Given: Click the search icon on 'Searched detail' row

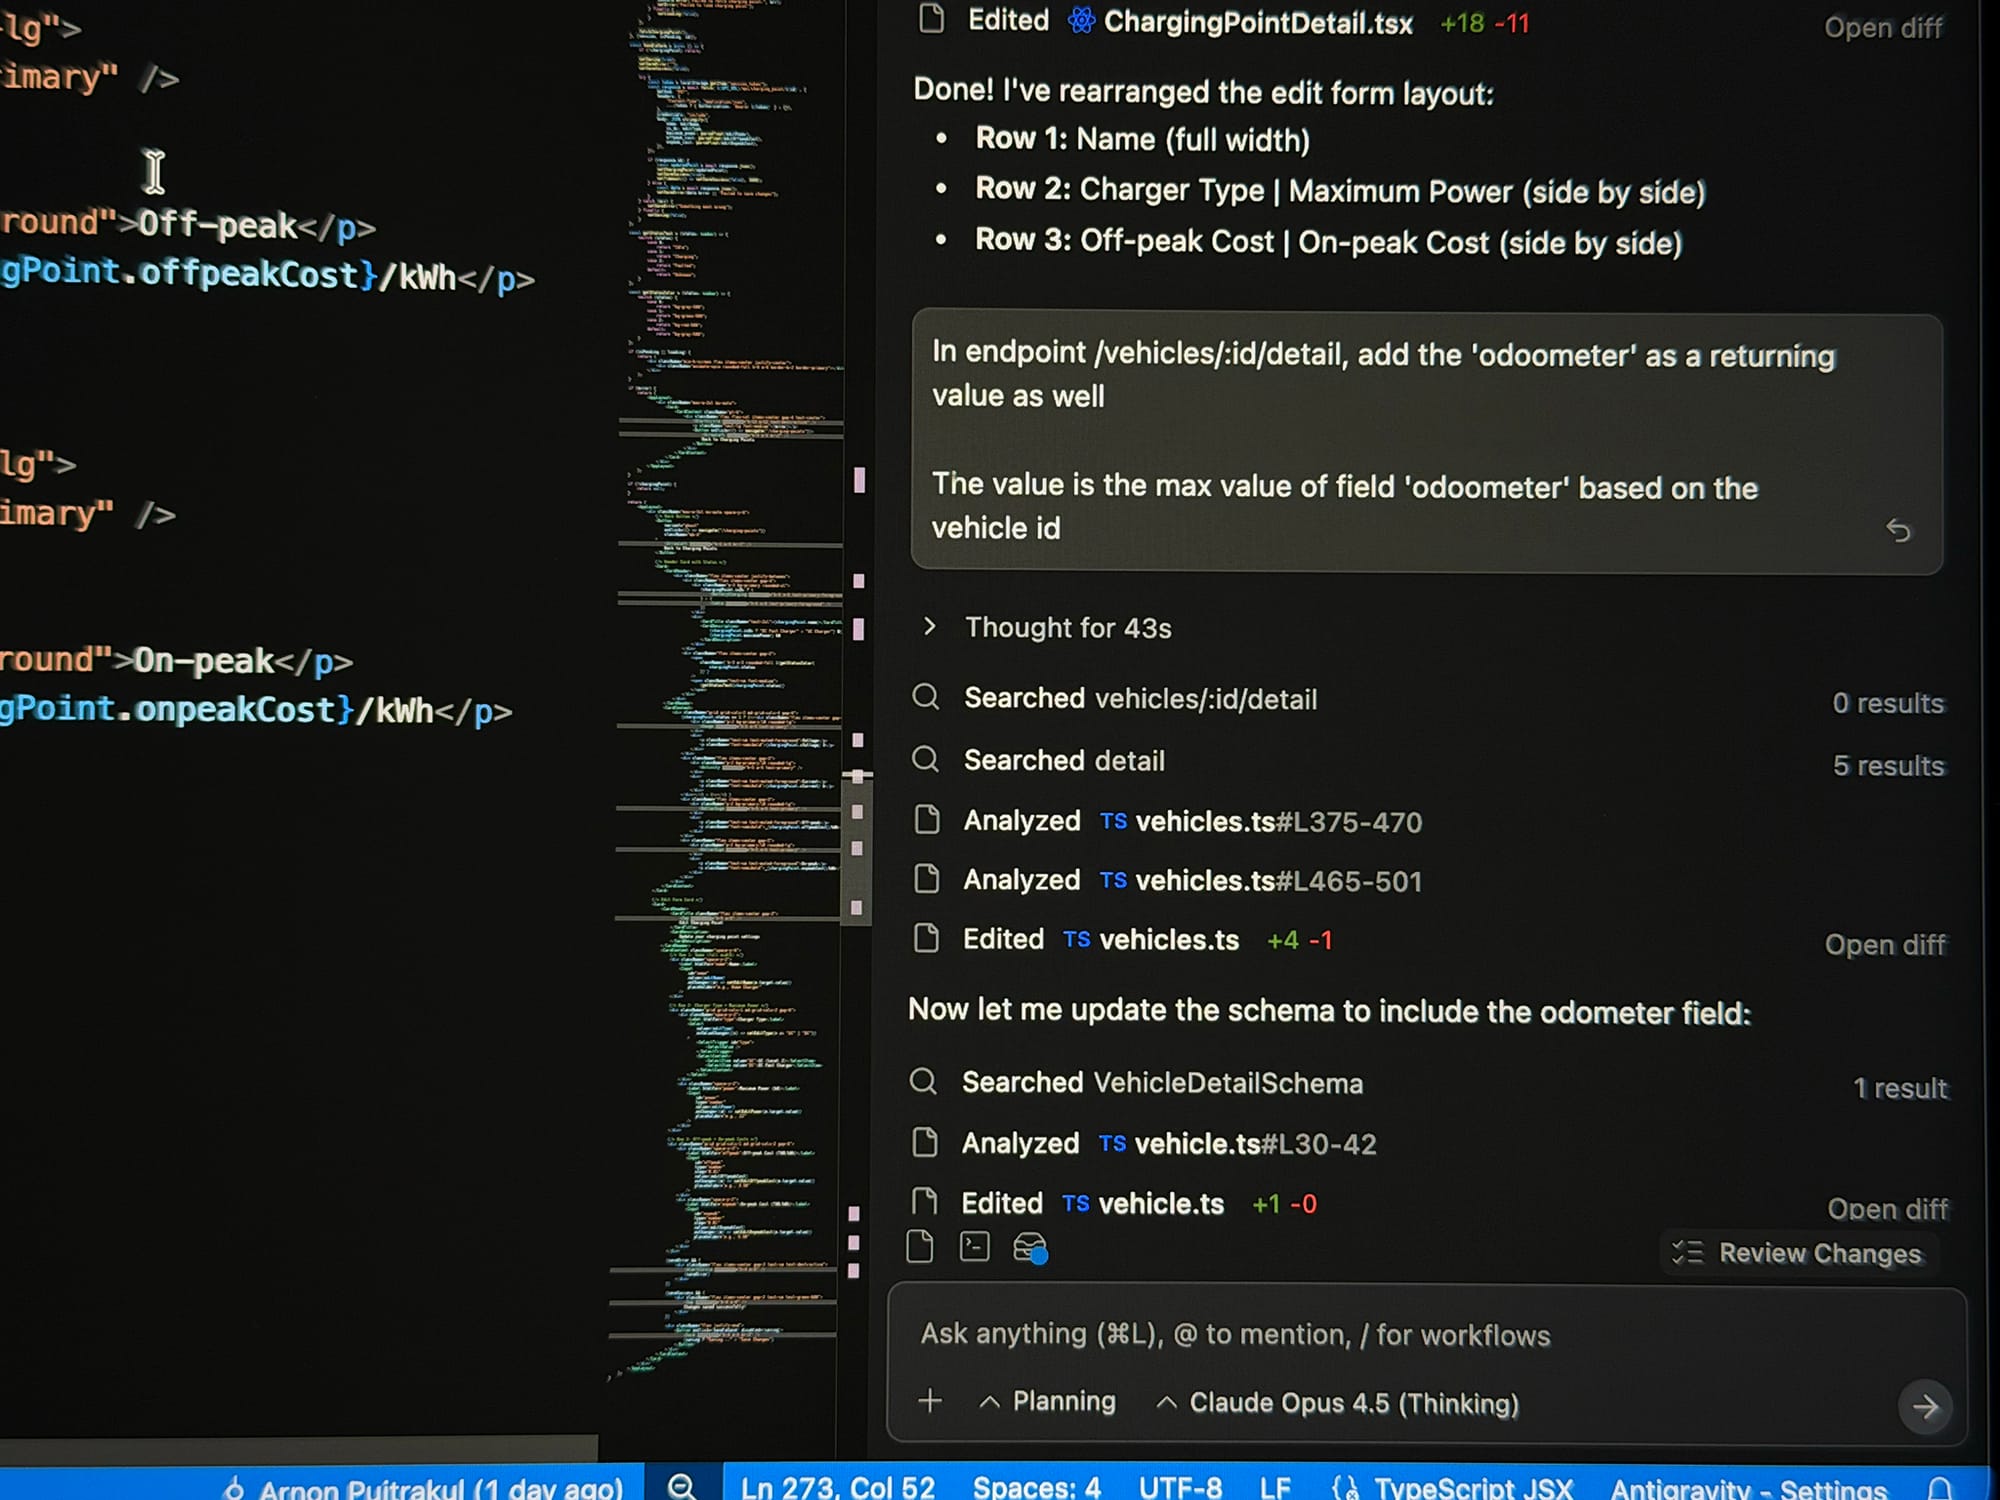Looking at the screenshot, I should pos(926,759).
